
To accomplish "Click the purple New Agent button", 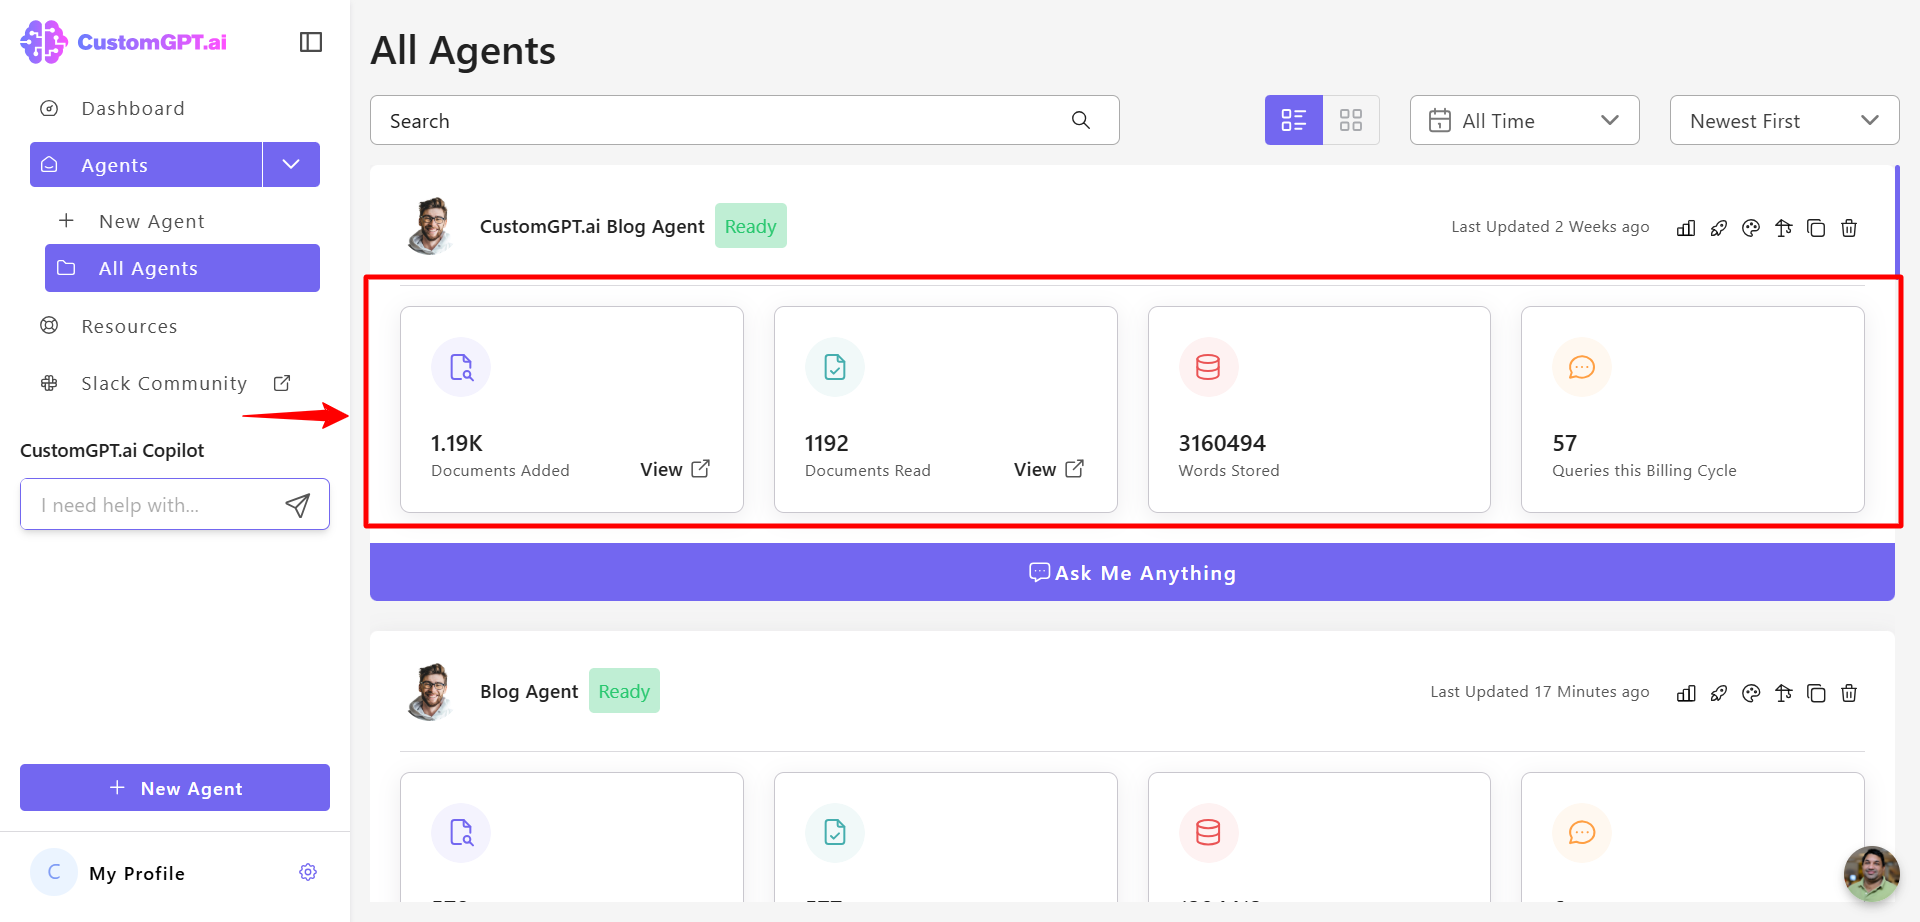I will (175, 788).
